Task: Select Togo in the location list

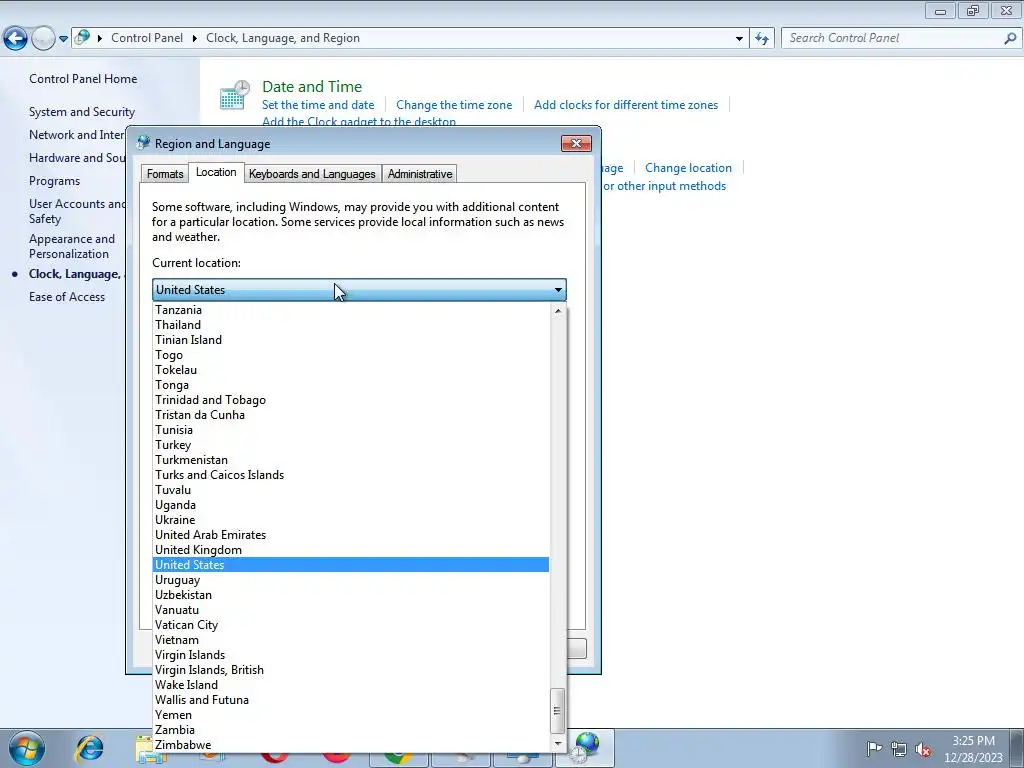Action: coord(351,355)
